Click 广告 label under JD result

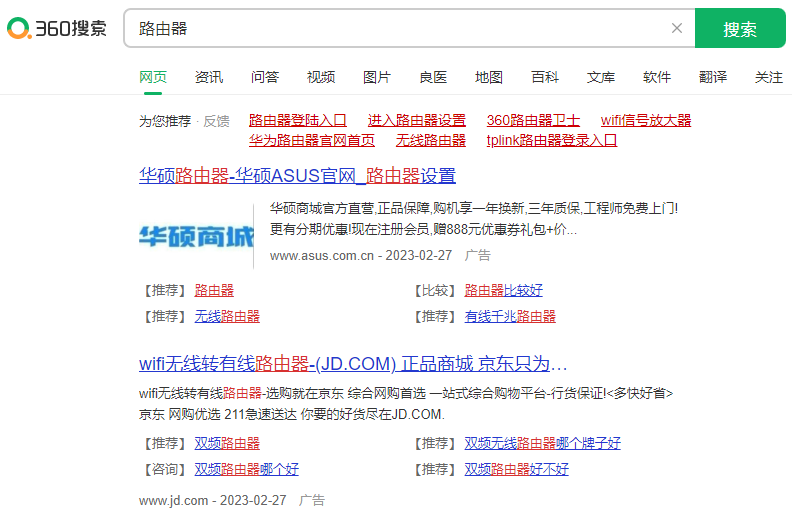click(x=312, y=500)
